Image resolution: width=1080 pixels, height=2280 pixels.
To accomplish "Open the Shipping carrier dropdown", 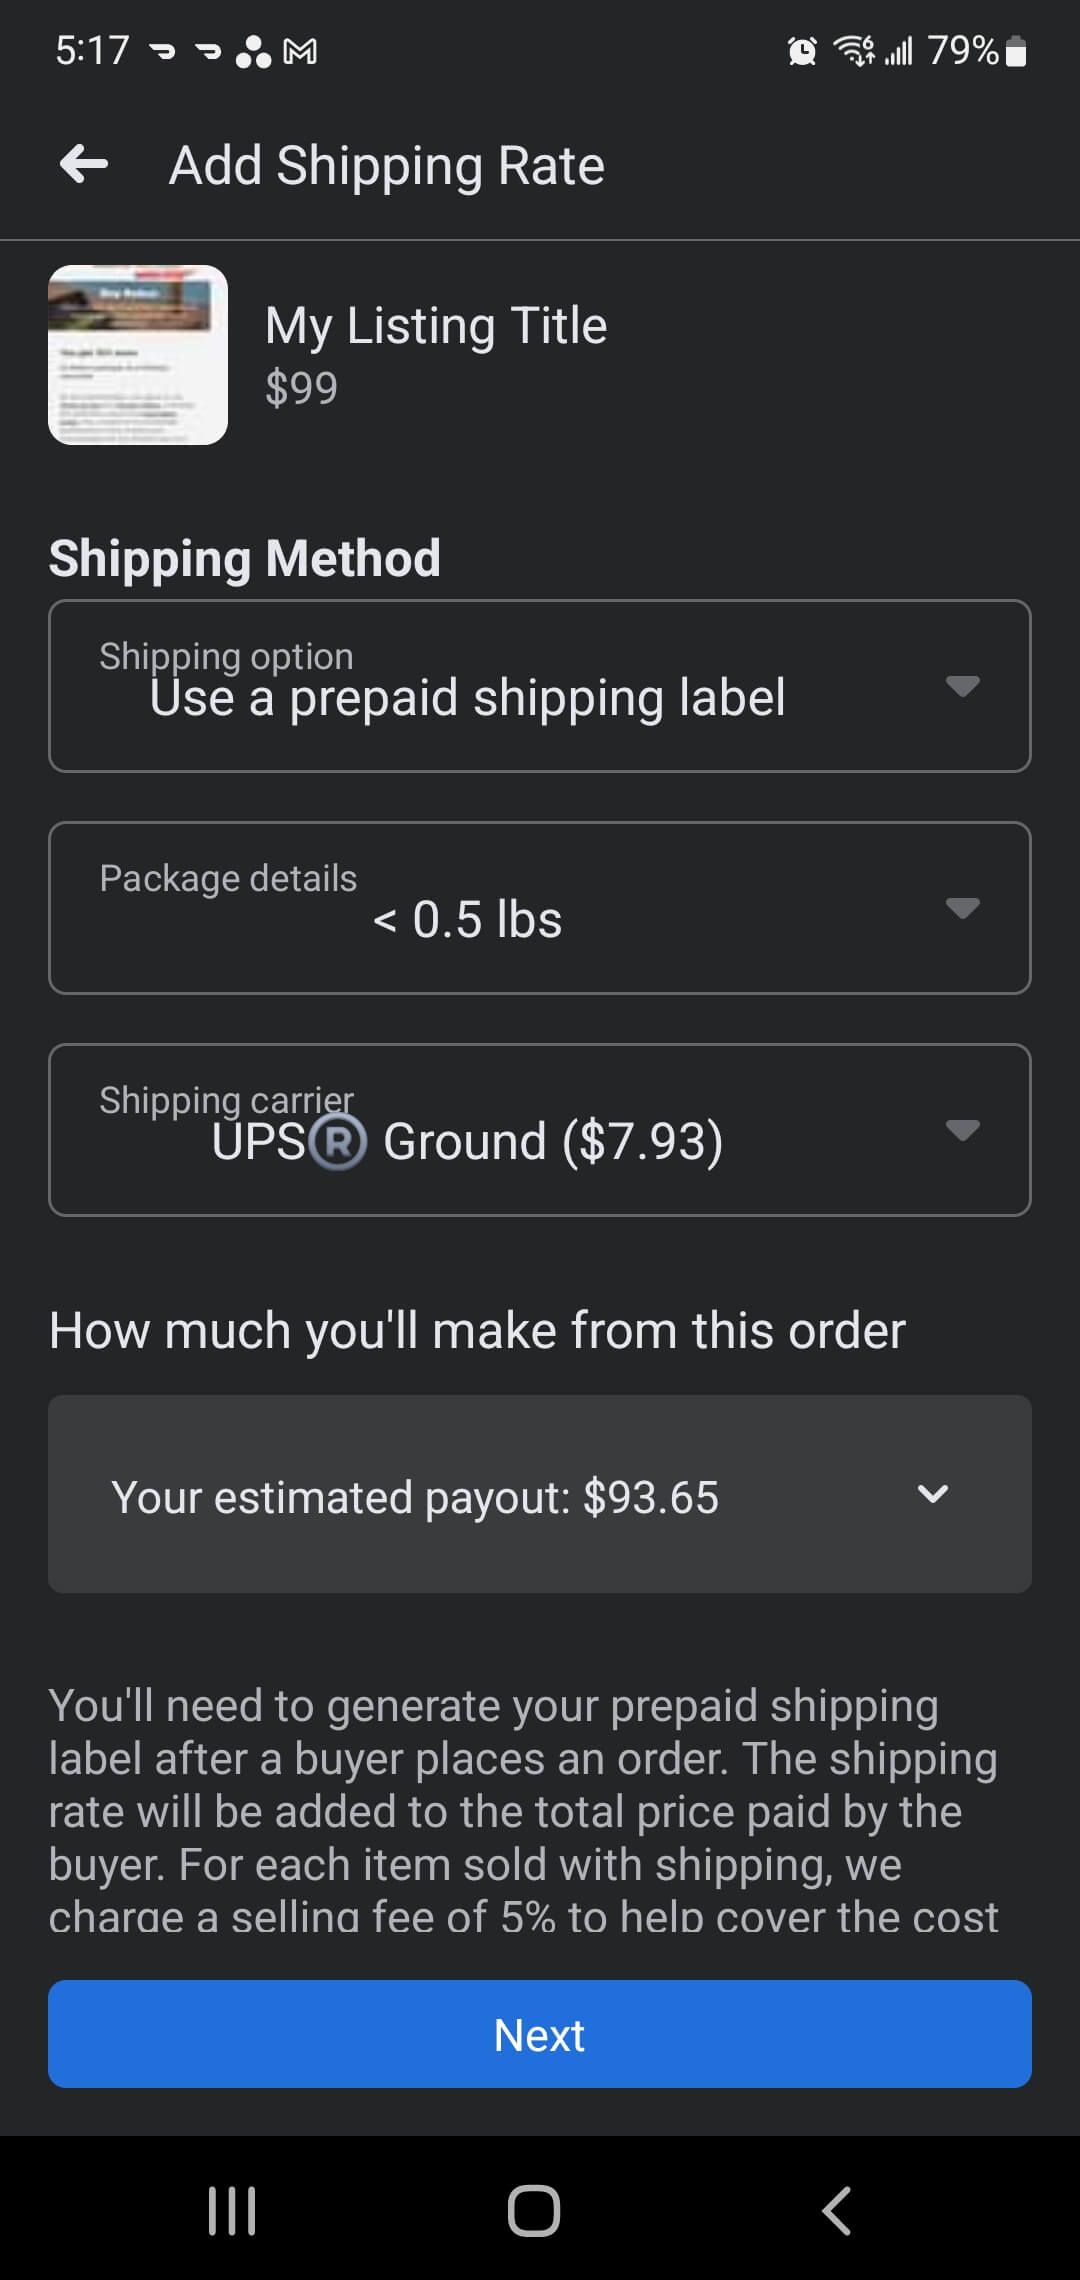I will [x=540, y=1130].
